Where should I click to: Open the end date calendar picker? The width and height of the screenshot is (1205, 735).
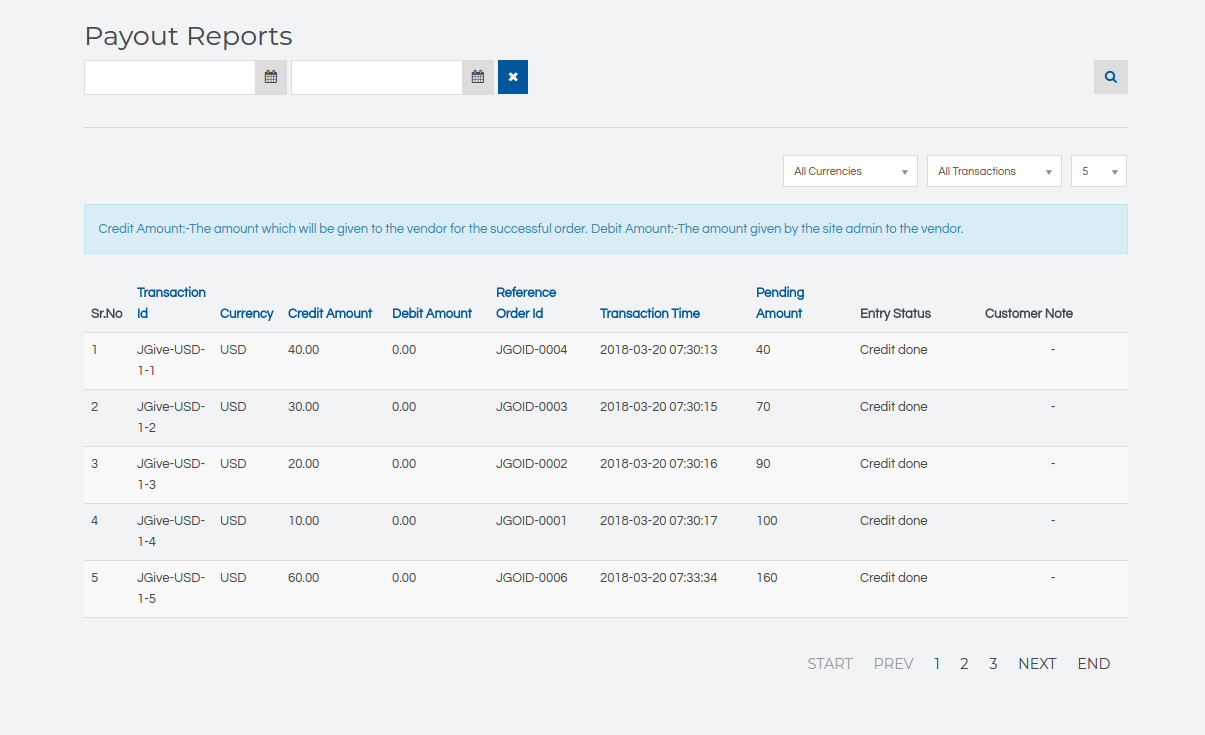(x=478, y=77)
